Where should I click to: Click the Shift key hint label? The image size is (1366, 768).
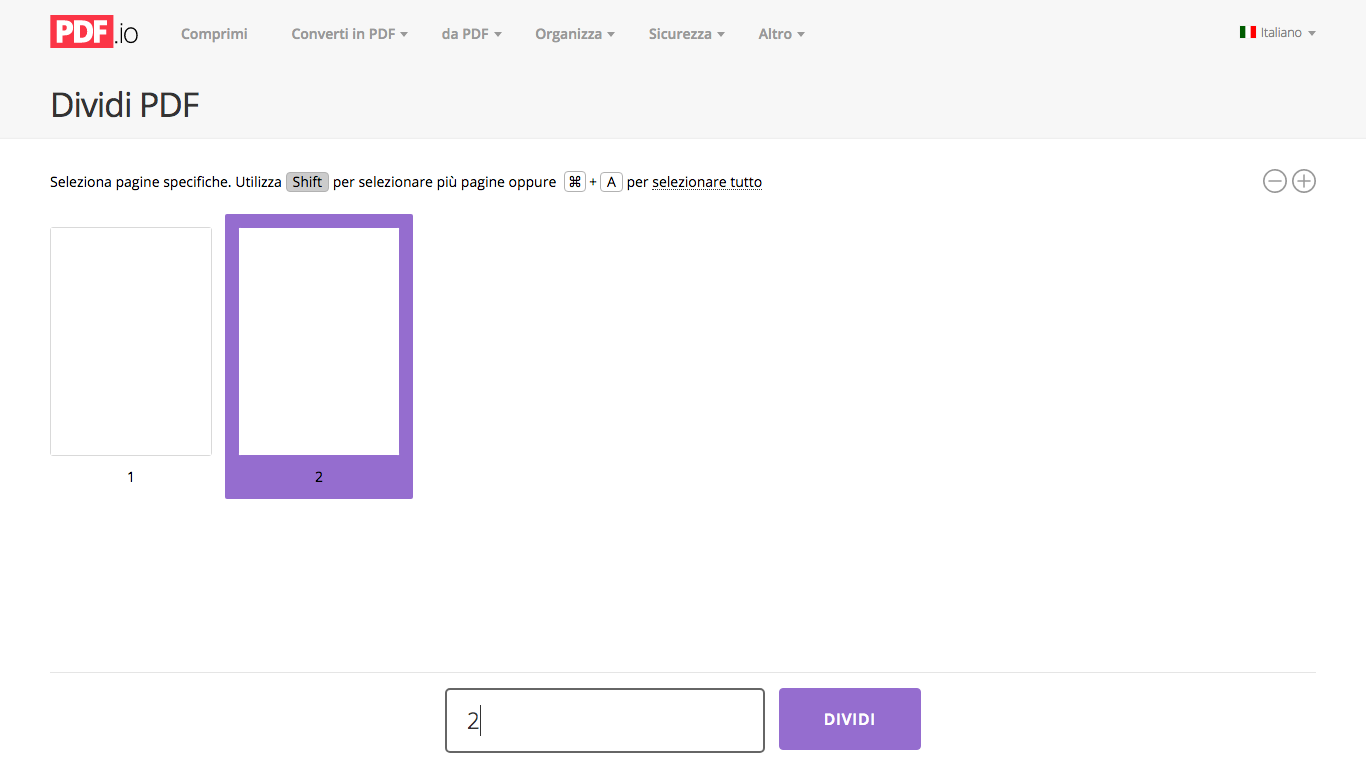307,182
